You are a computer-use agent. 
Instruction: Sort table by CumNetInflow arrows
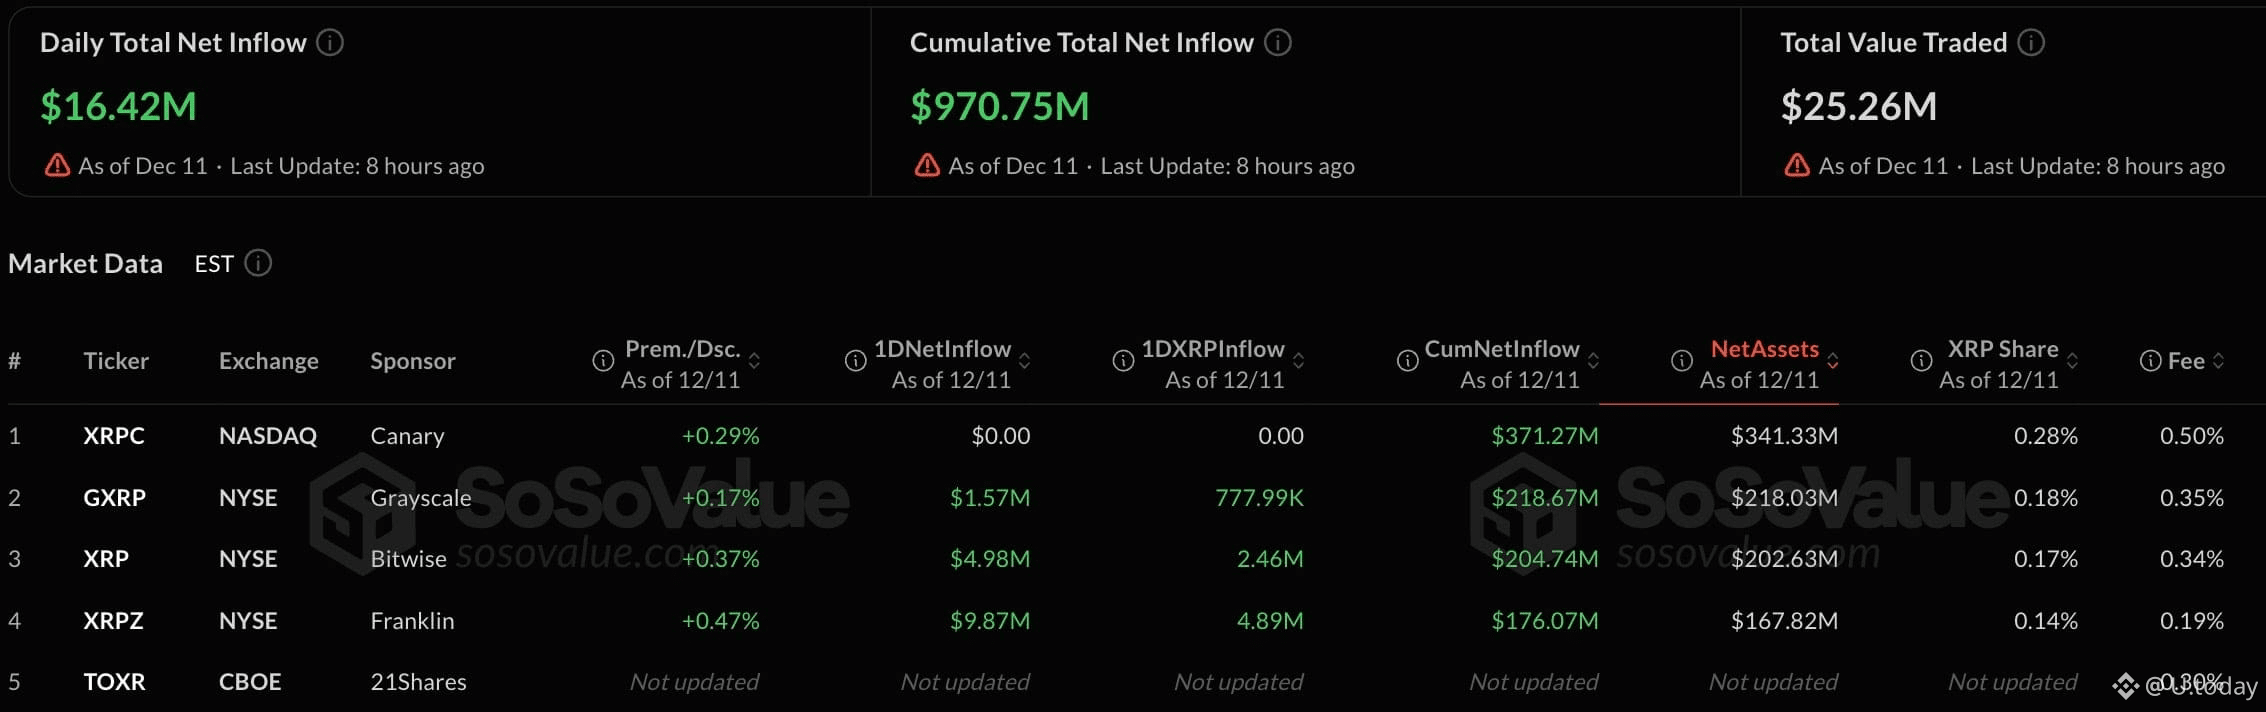pos(1593,361)
